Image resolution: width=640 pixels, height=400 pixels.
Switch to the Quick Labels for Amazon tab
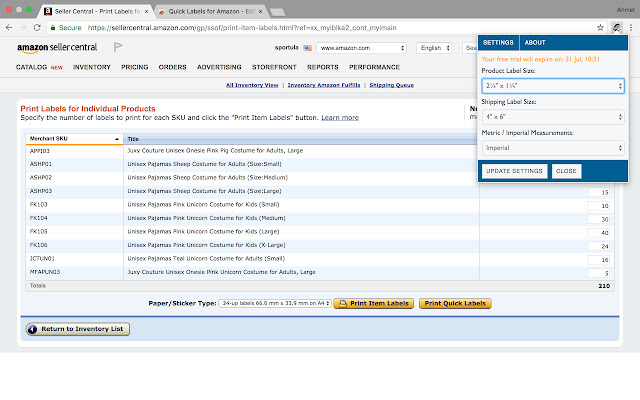[210, 11]
